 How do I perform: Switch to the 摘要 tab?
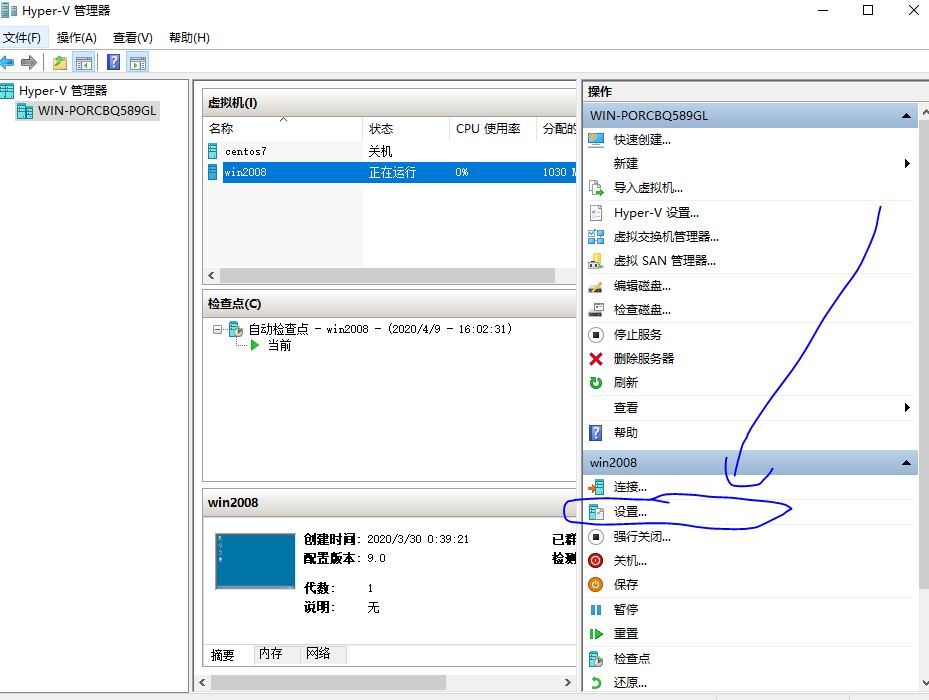click(x=223, y=655)
